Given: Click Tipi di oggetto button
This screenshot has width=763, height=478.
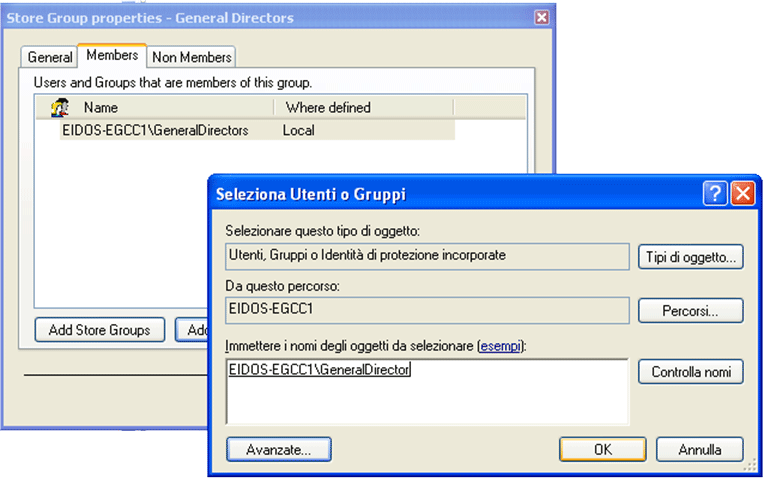Looking at the screenshot, I should (690, 257).
